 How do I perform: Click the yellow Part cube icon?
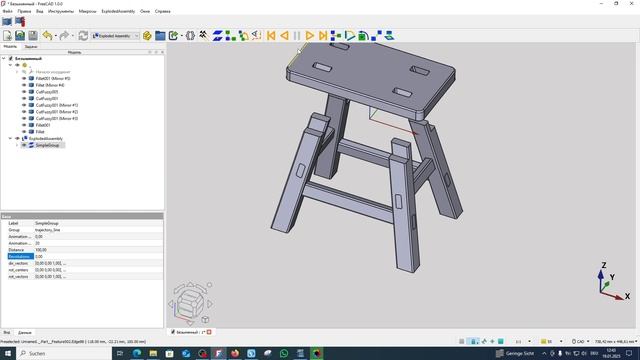point(147,36)
